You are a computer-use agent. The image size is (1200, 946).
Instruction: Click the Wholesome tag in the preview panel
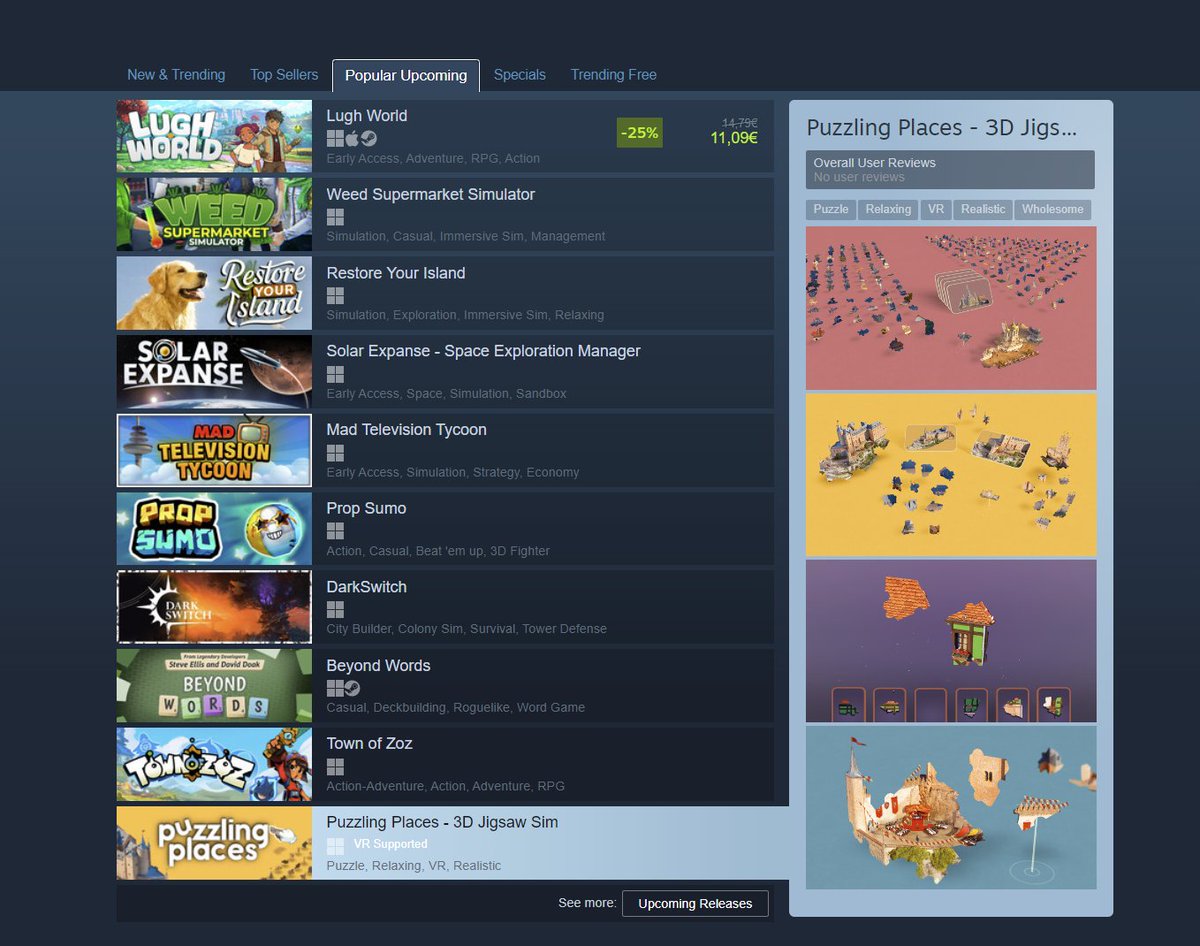(1053, 209)
